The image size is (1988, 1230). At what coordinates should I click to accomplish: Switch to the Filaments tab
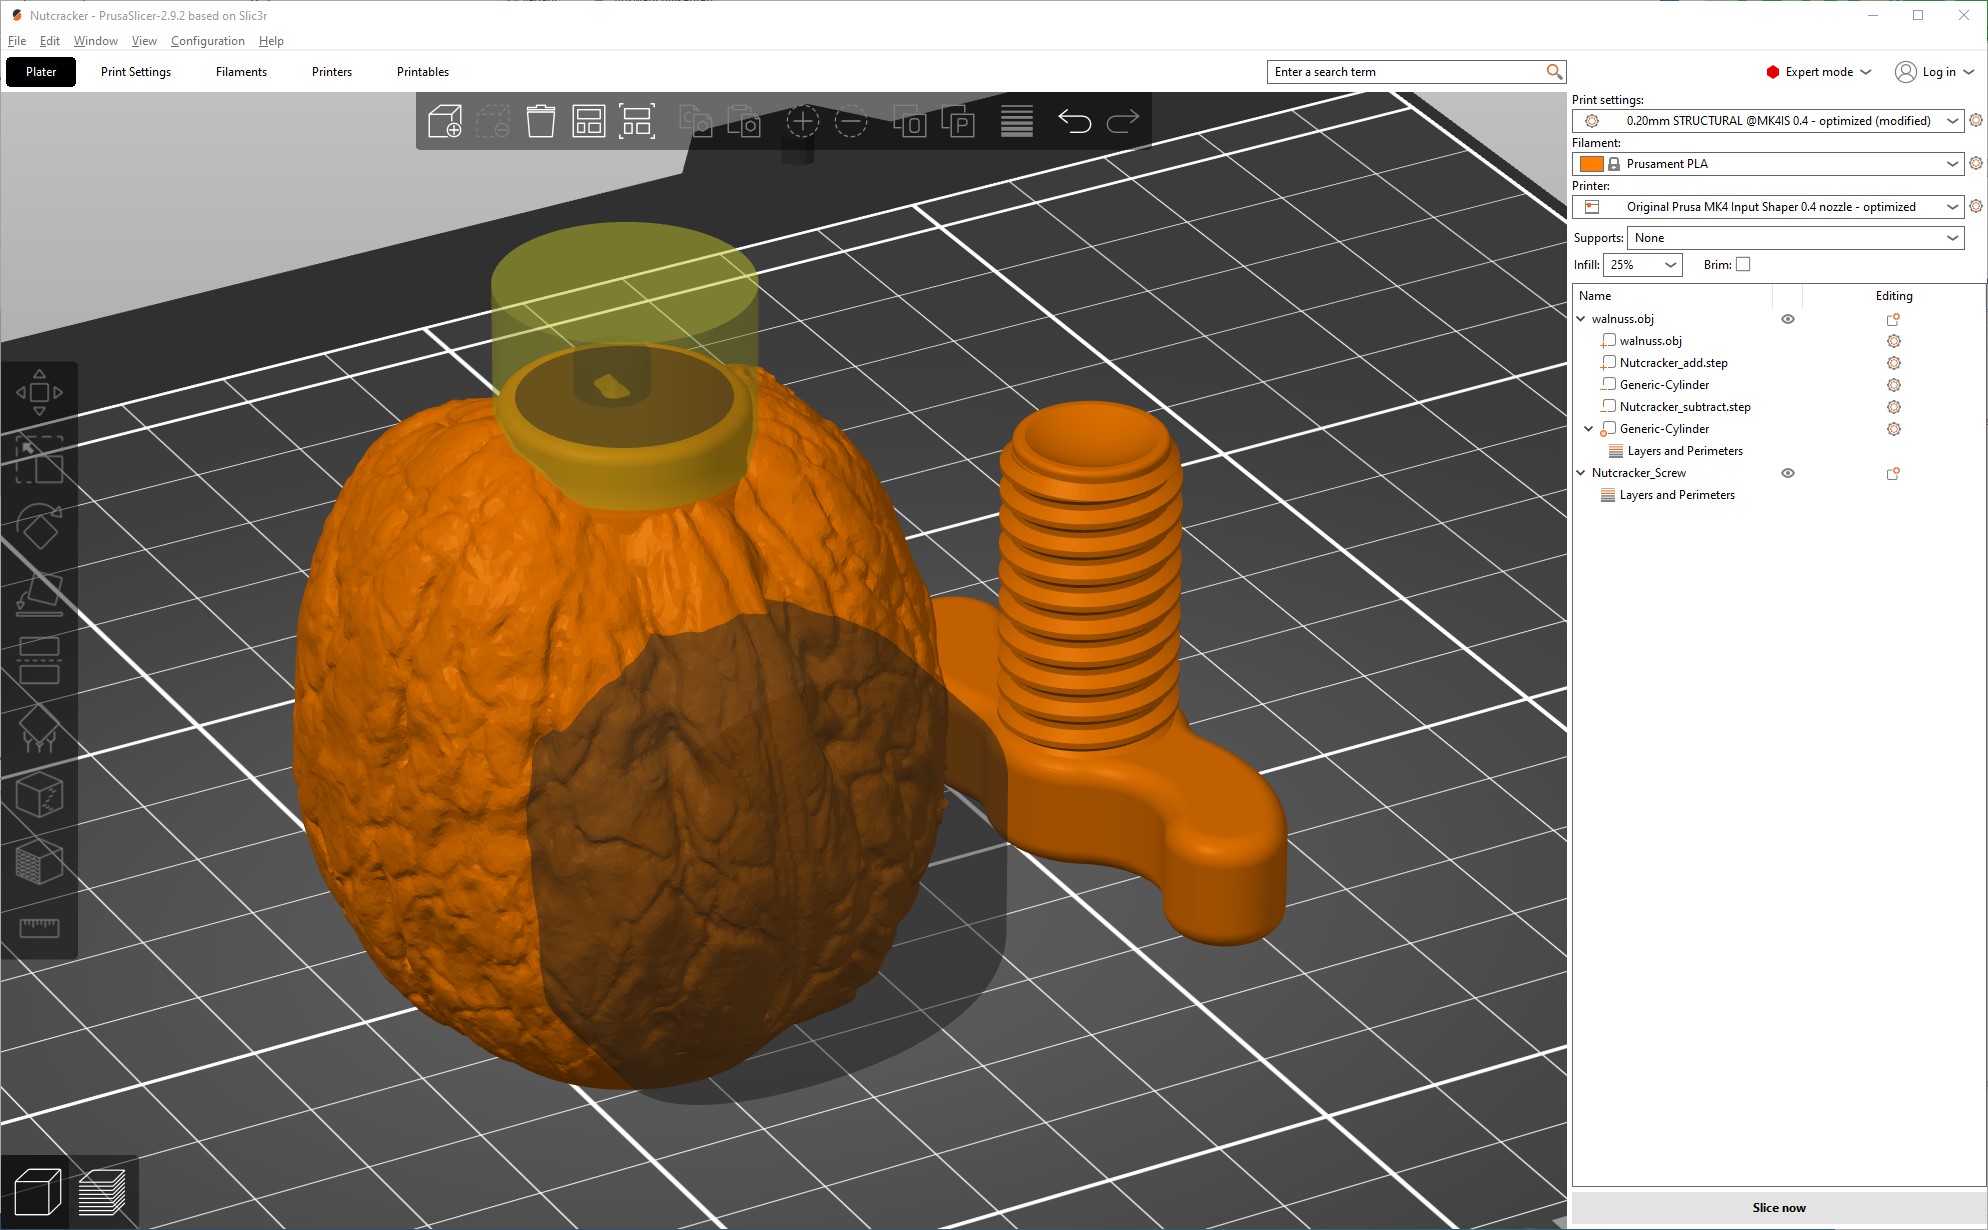(x=241, y=72)
